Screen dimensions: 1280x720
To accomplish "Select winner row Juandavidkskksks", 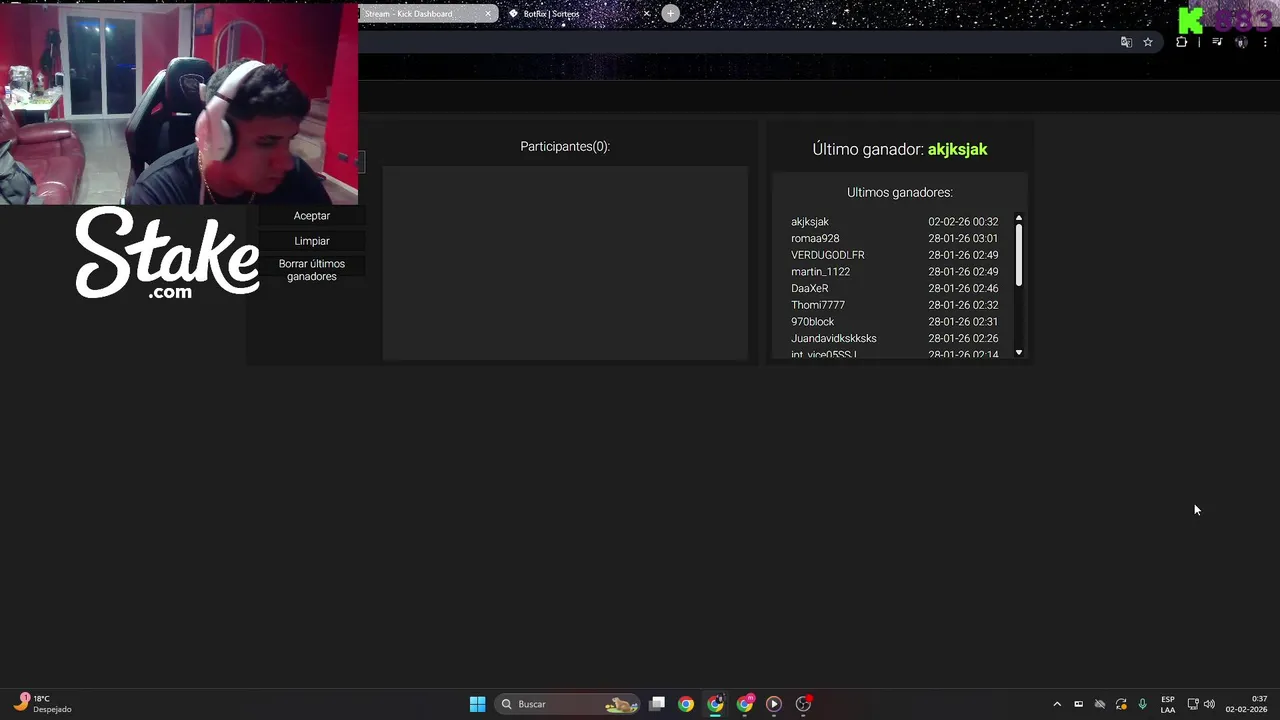I will point(894,338).
